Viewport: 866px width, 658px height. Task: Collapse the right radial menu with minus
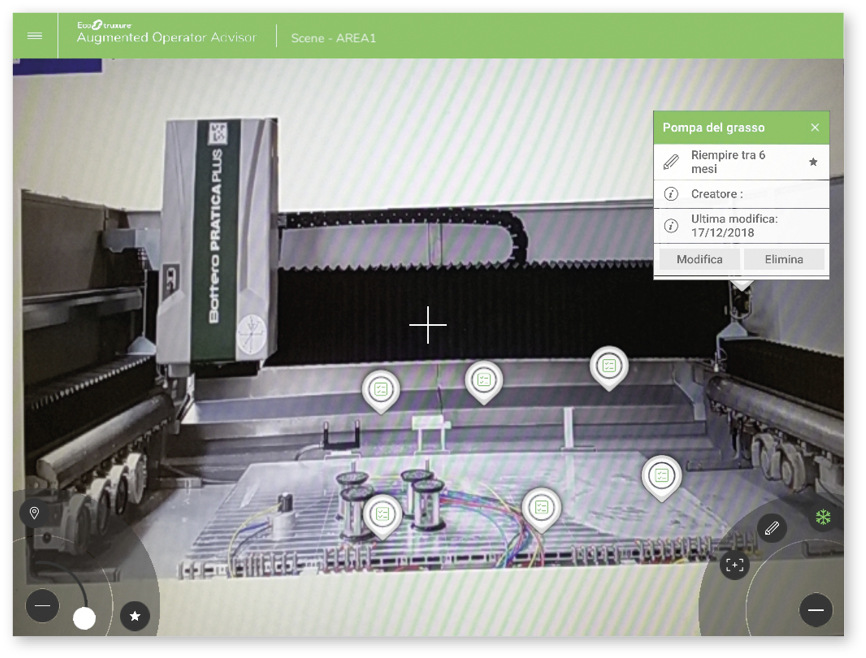(x=815, y=610)
